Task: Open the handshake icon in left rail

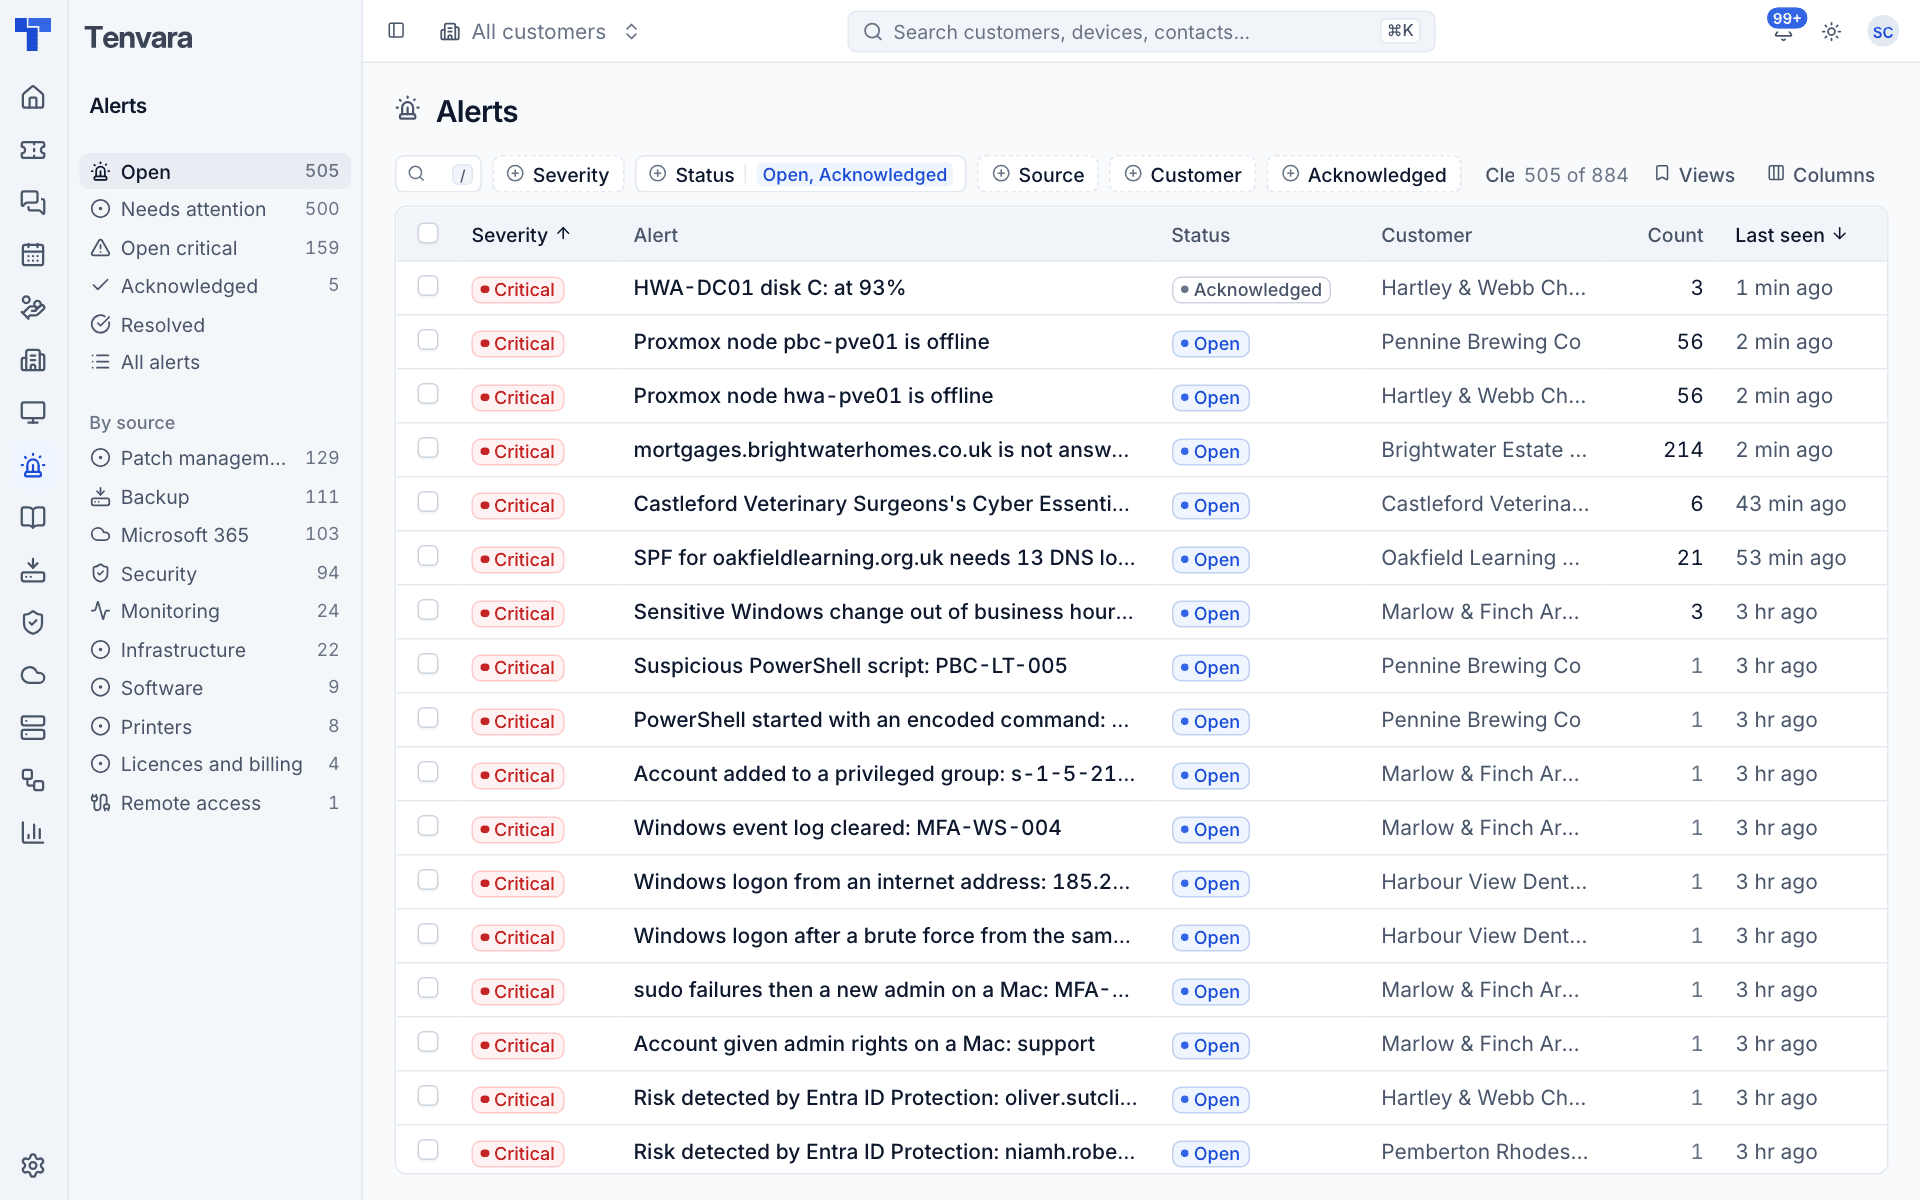Action: 33,307
